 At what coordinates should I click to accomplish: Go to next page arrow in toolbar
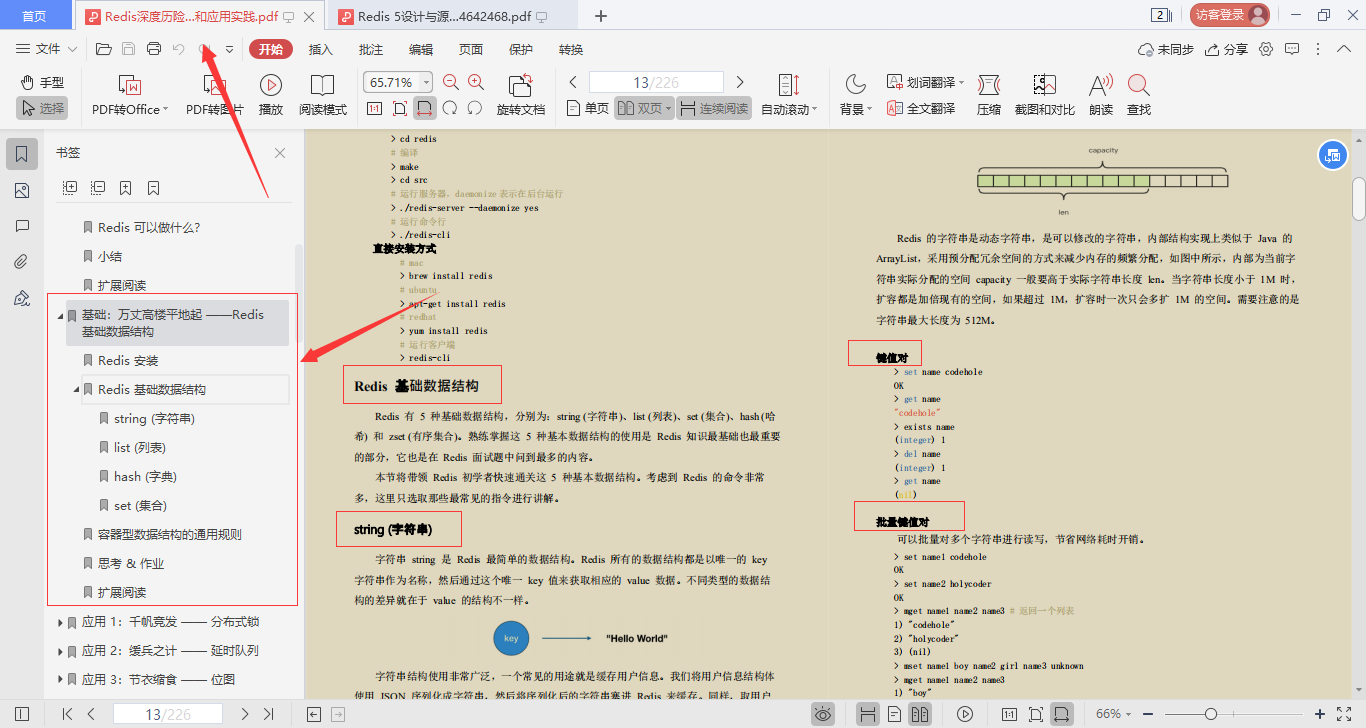(740, 82)
